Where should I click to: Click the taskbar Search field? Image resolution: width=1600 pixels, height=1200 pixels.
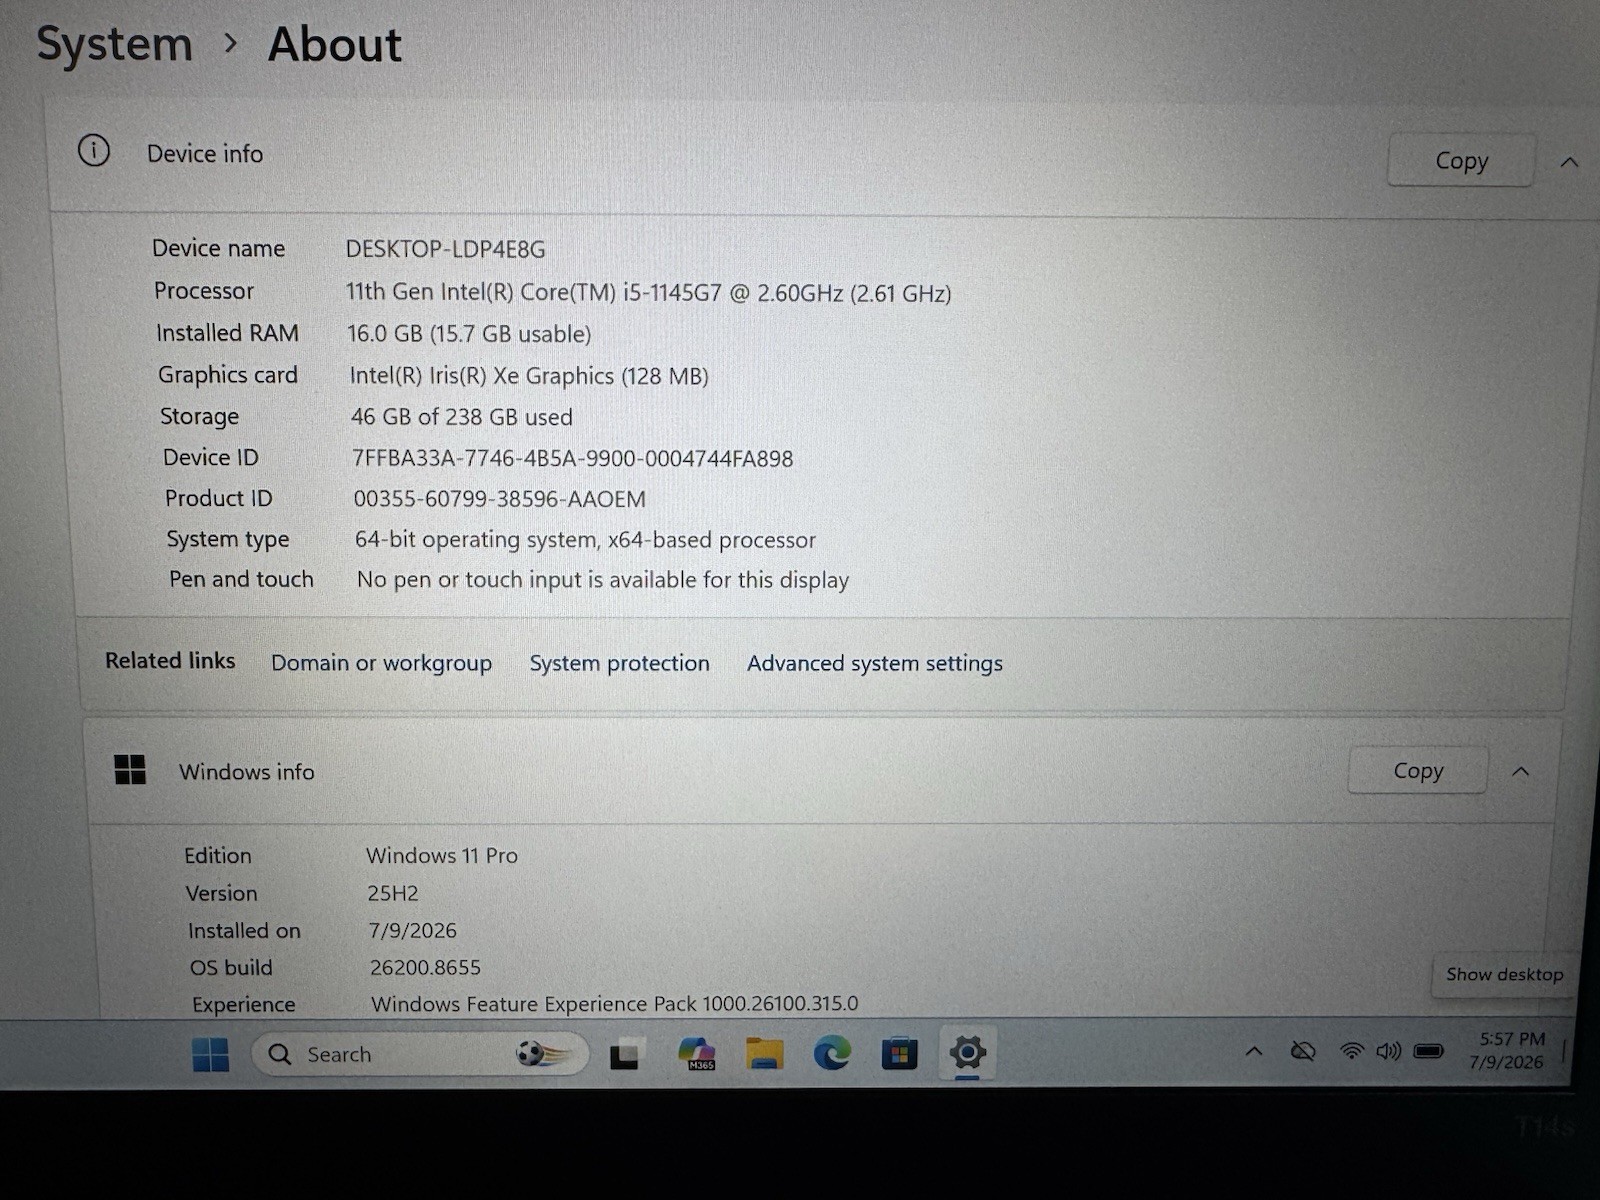(x=420, y=1054)
